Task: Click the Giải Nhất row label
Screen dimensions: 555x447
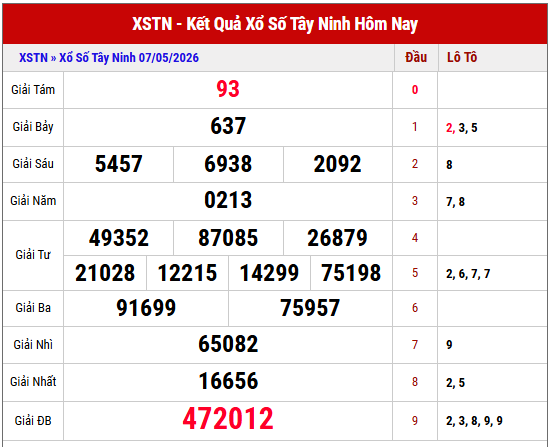Action: (33, 382)
